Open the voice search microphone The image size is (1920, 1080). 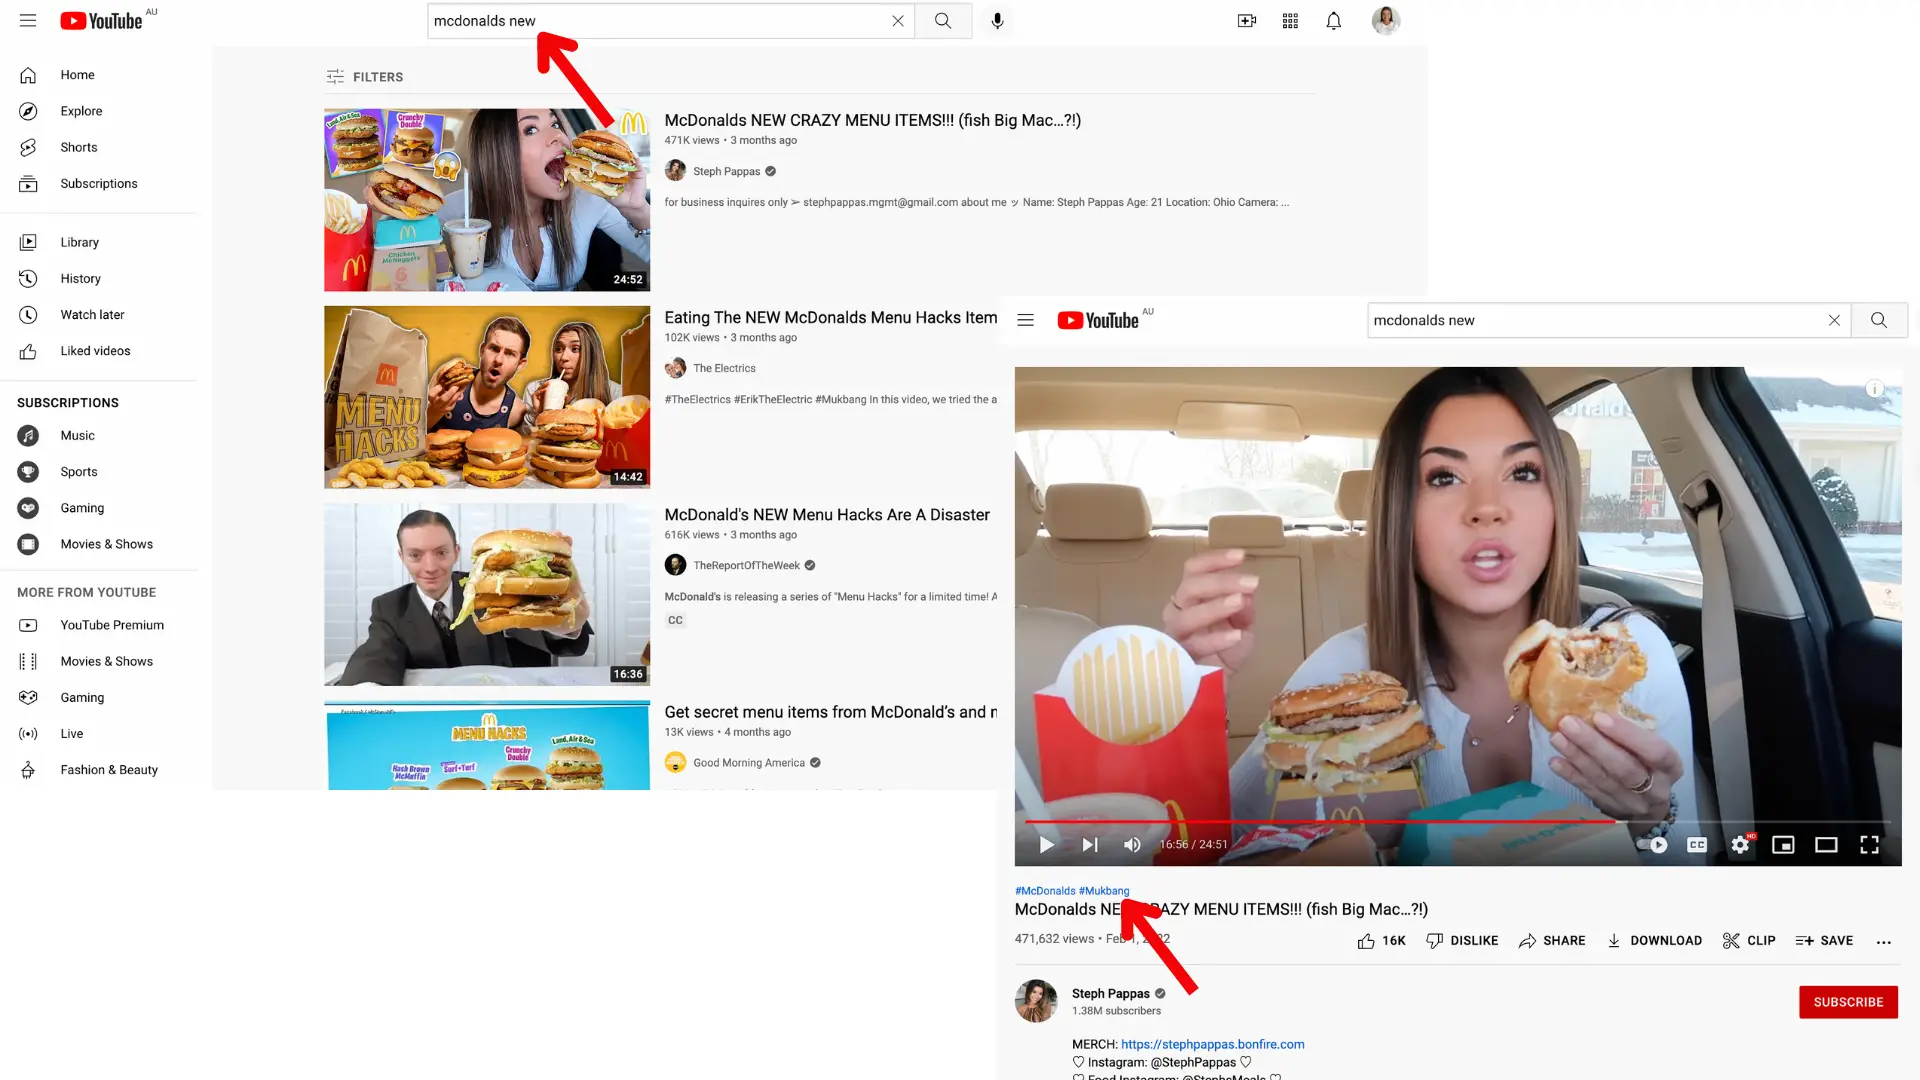(x=997, y=20)
